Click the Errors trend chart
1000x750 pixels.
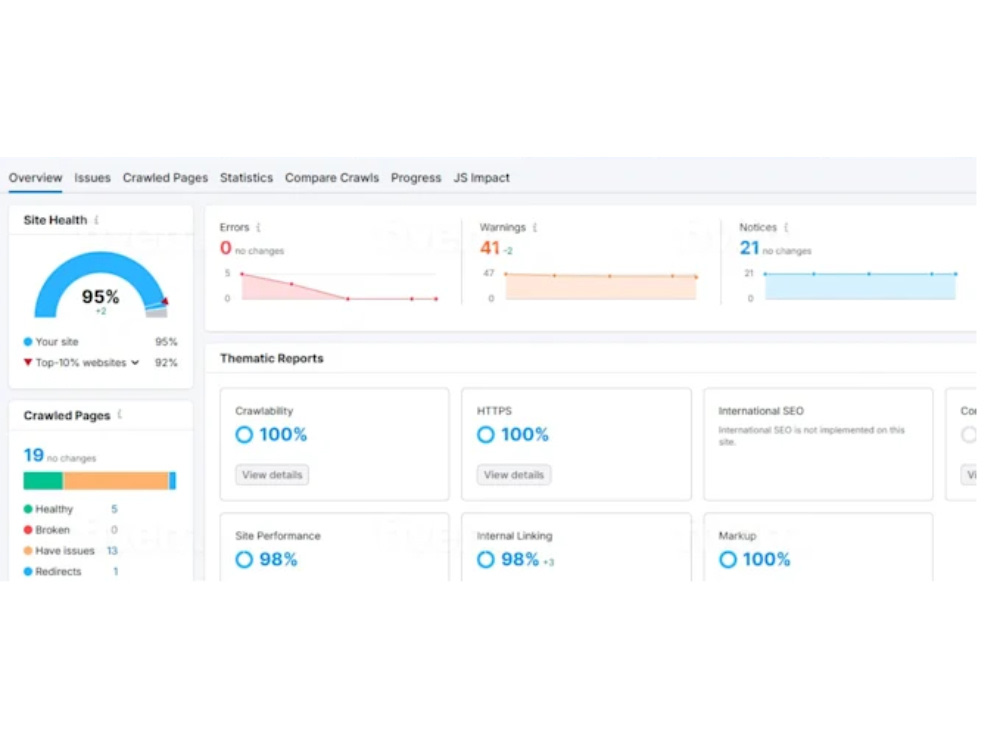[x=339, y=286]
